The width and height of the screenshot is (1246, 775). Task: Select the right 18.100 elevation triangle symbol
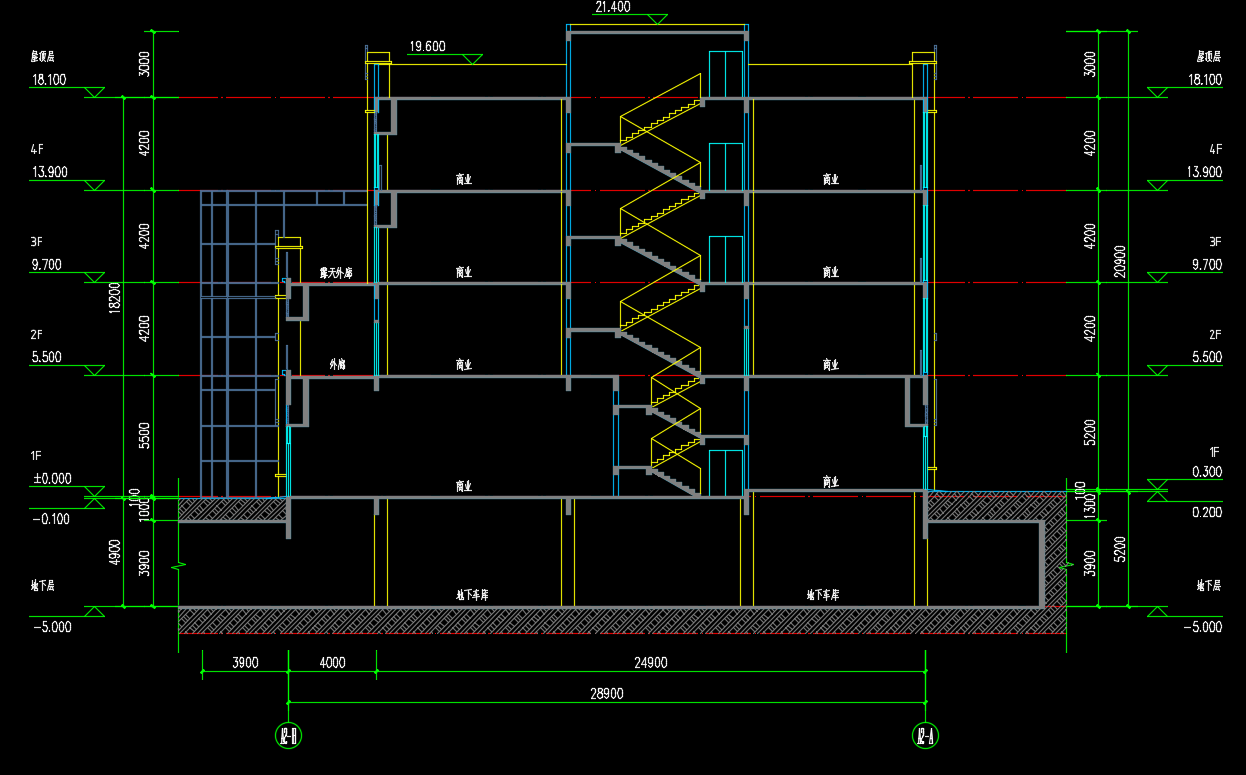(1158, 92)
